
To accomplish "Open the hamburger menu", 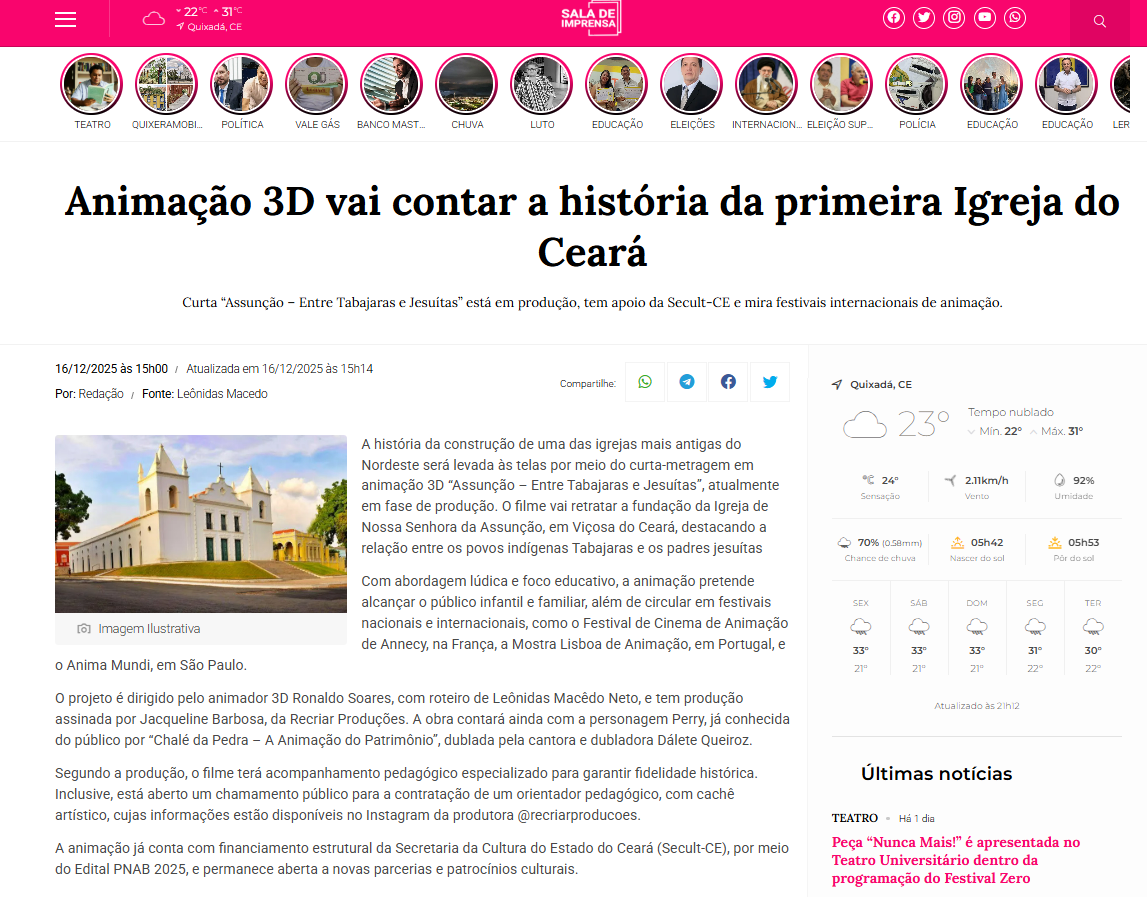I will (x=65, y=20).
